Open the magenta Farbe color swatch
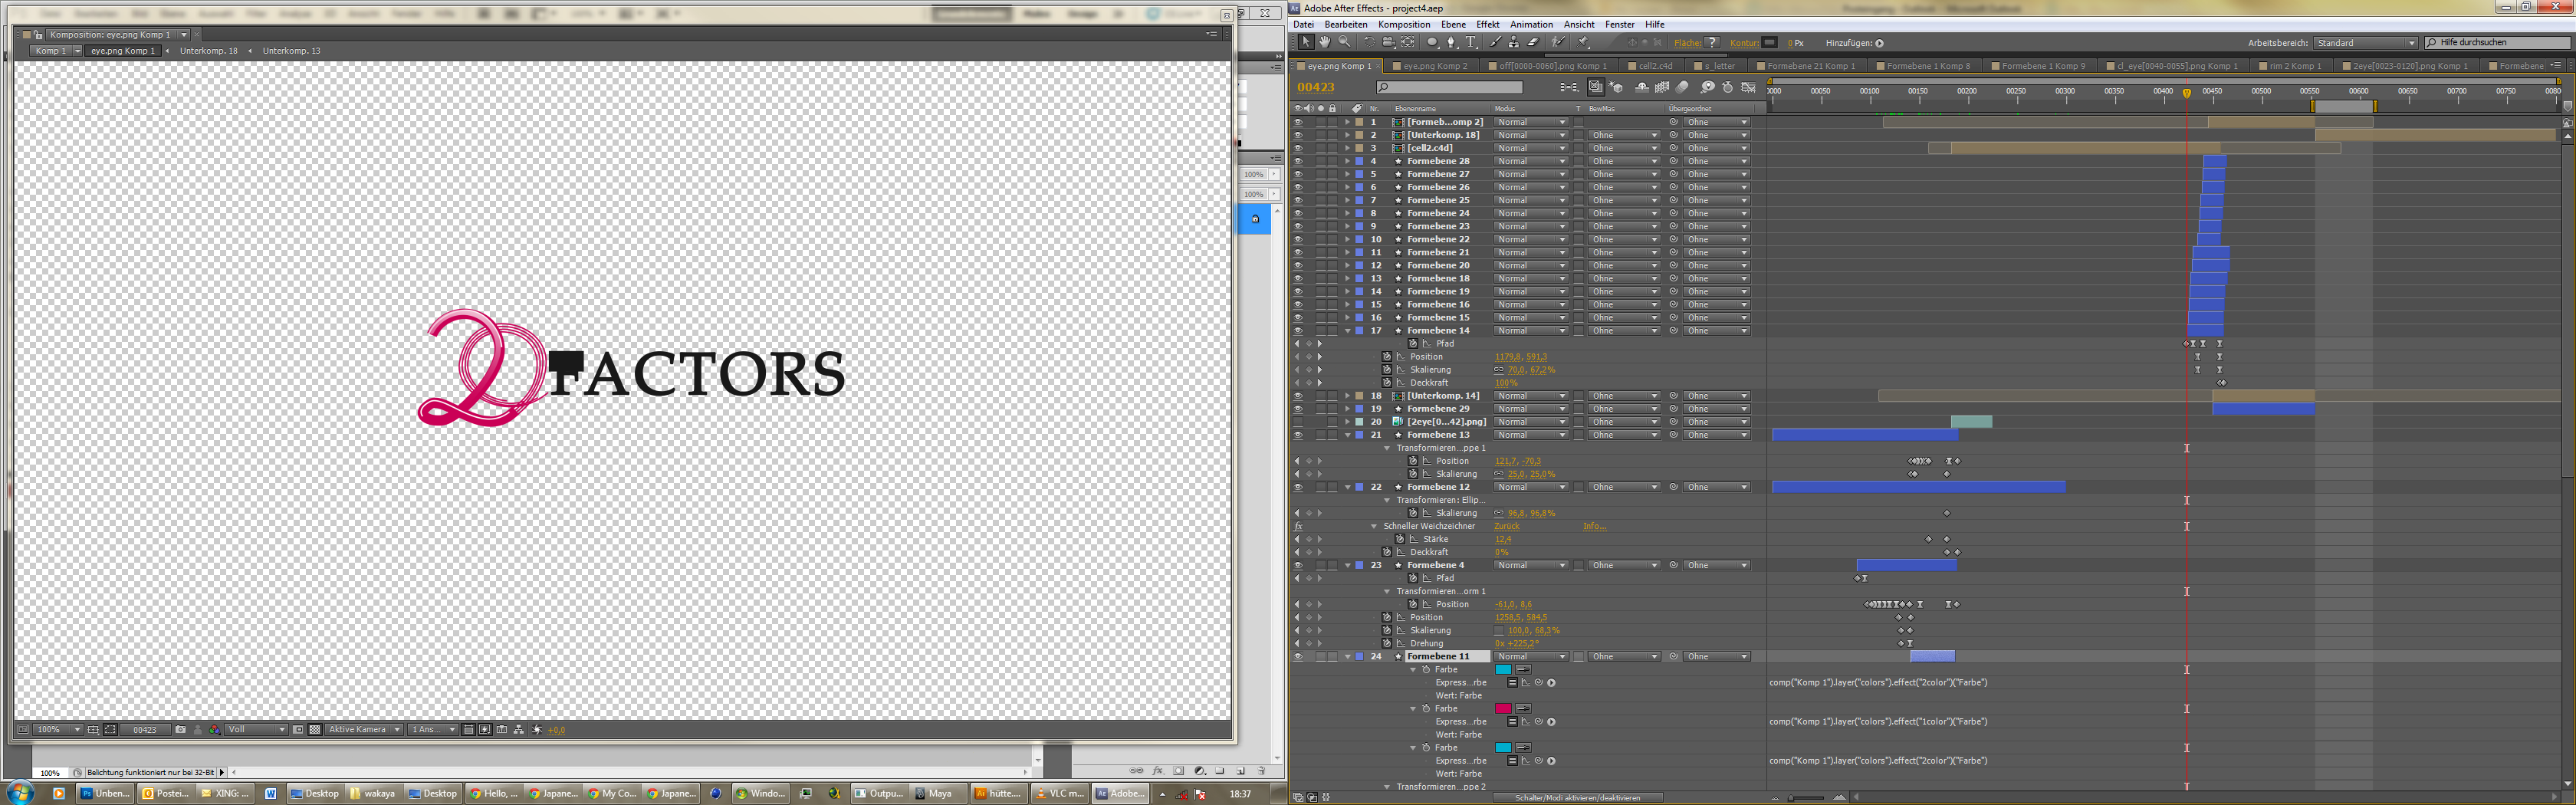This screenshot has height=805, width=2576. [1502, 709]
